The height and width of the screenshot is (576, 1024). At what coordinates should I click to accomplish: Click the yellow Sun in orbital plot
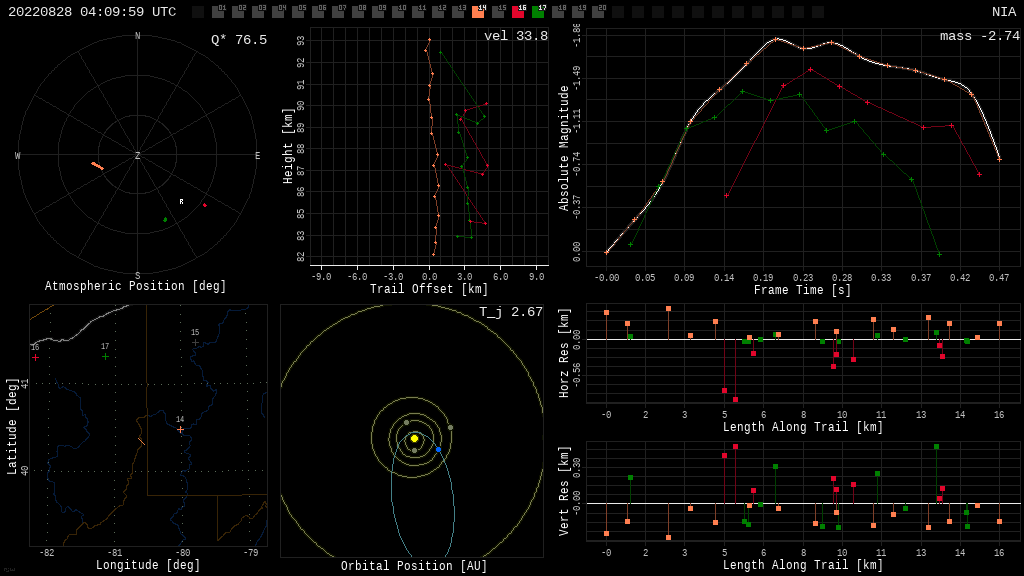[x=414, y=438]
